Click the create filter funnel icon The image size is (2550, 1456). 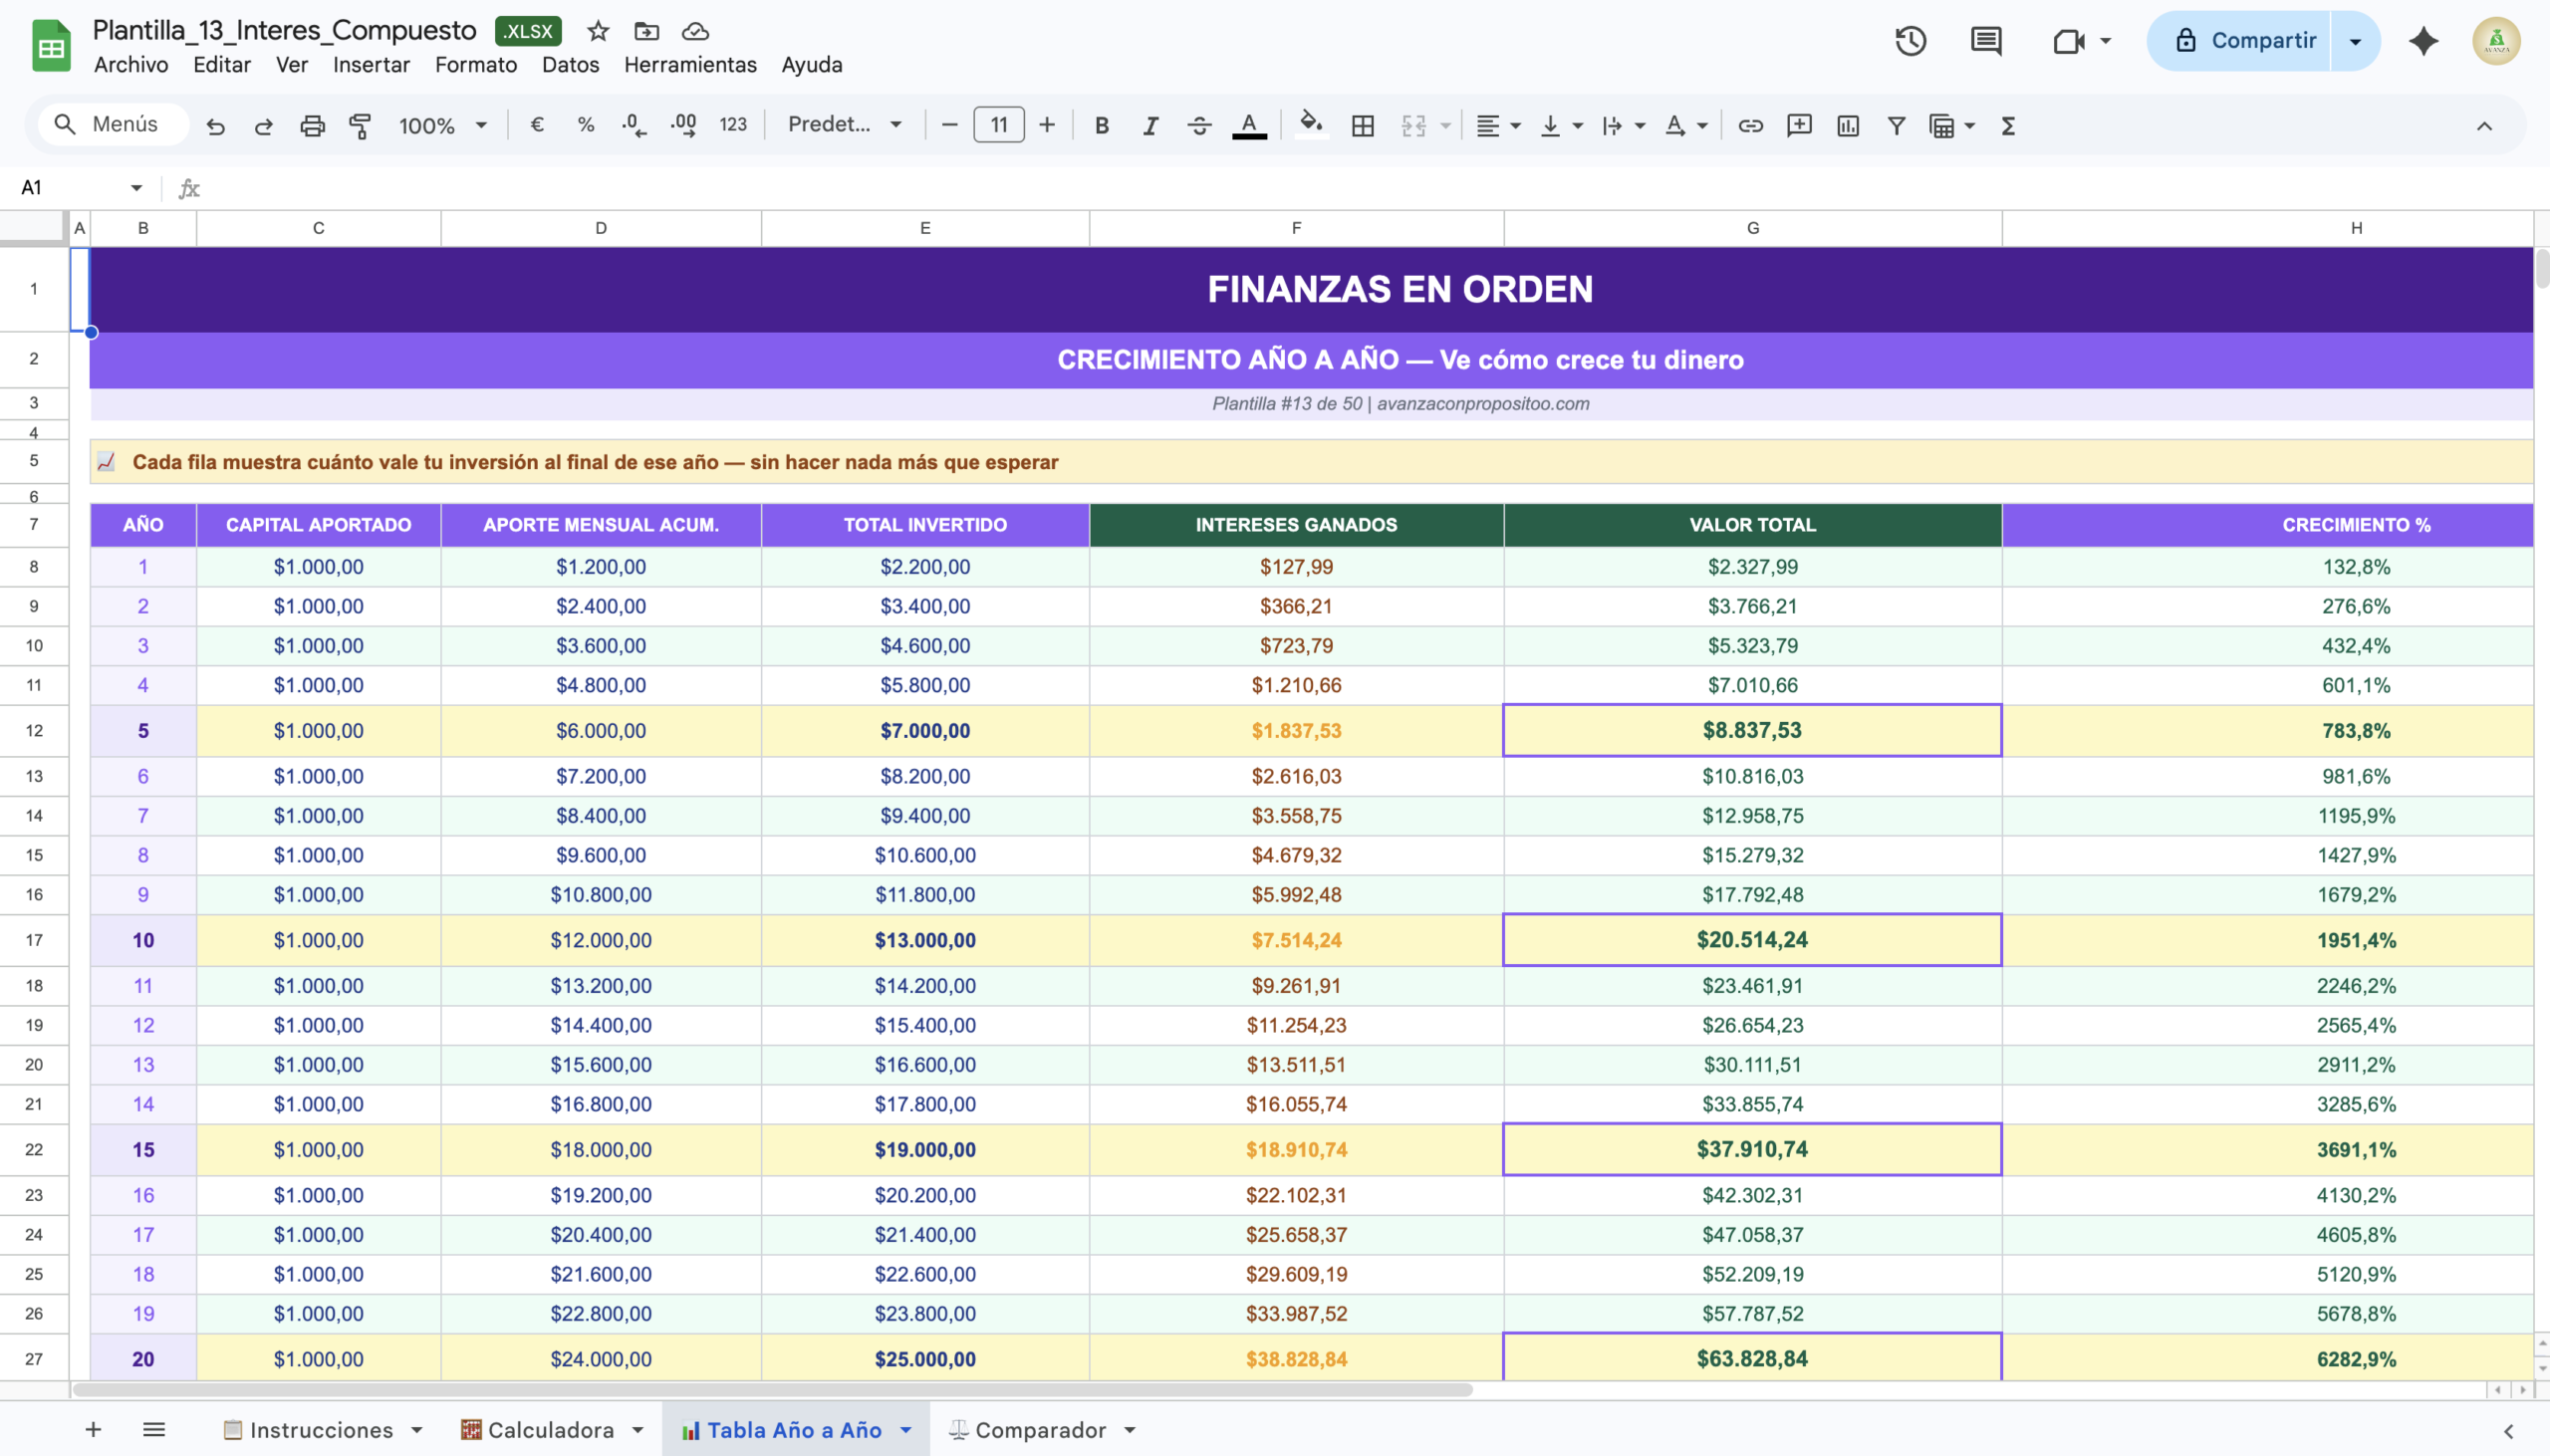[1895, 125]
